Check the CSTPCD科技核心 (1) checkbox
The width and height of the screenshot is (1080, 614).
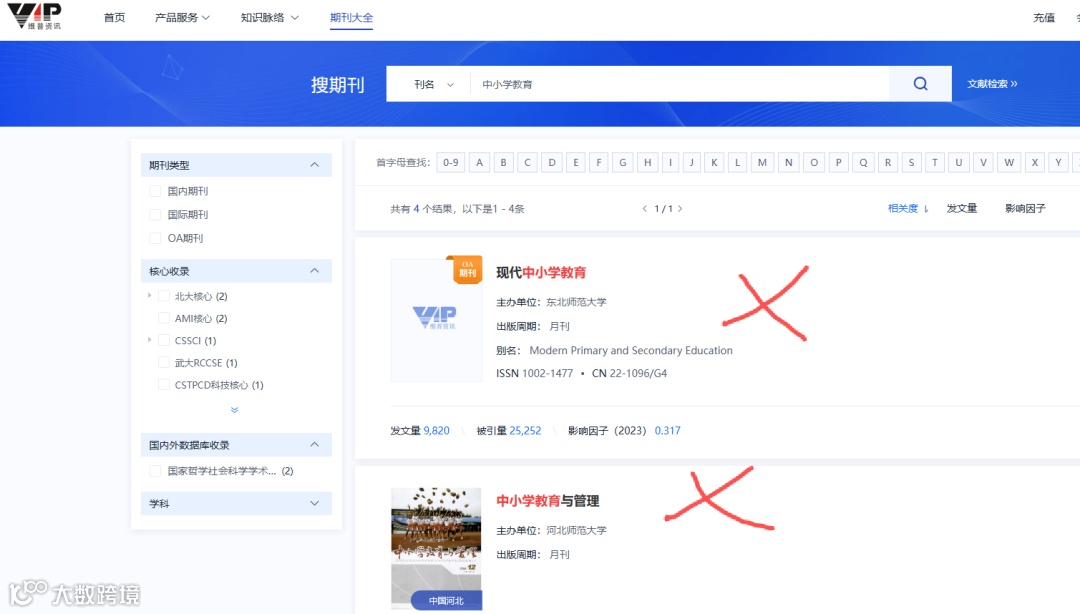[x=164, y=385]
